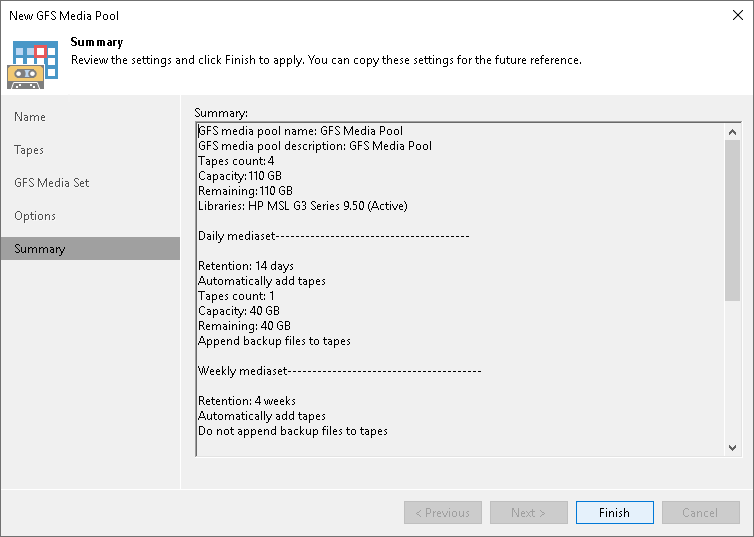
Task: Click 'Automatically add tapes' under Daily mediaset
Action: [x=262, y=281]
